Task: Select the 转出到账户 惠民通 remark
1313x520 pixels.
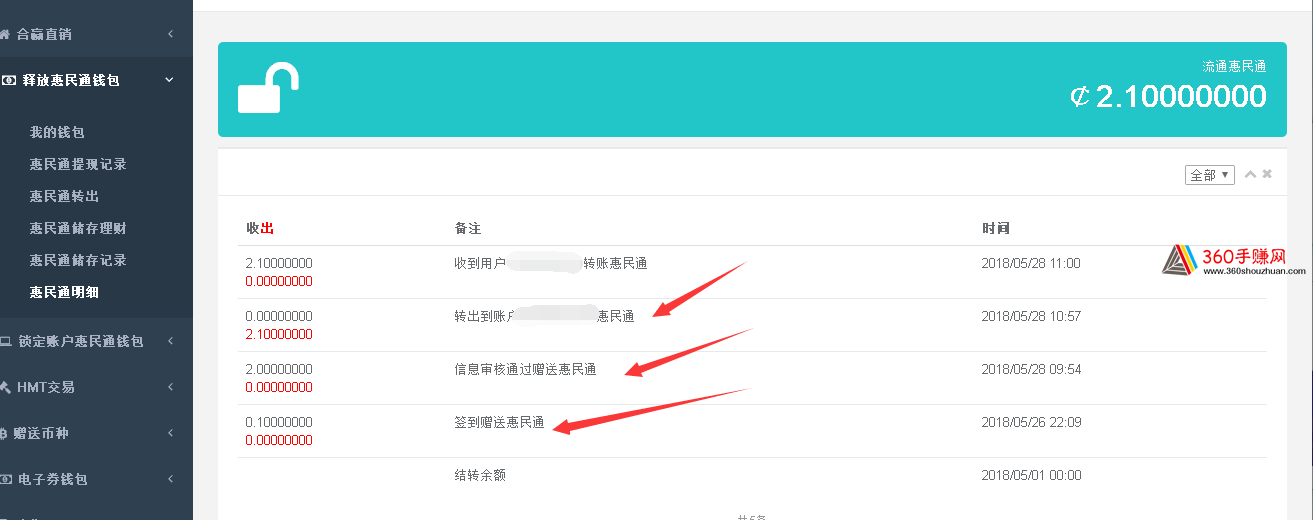Action: (544, 316)
